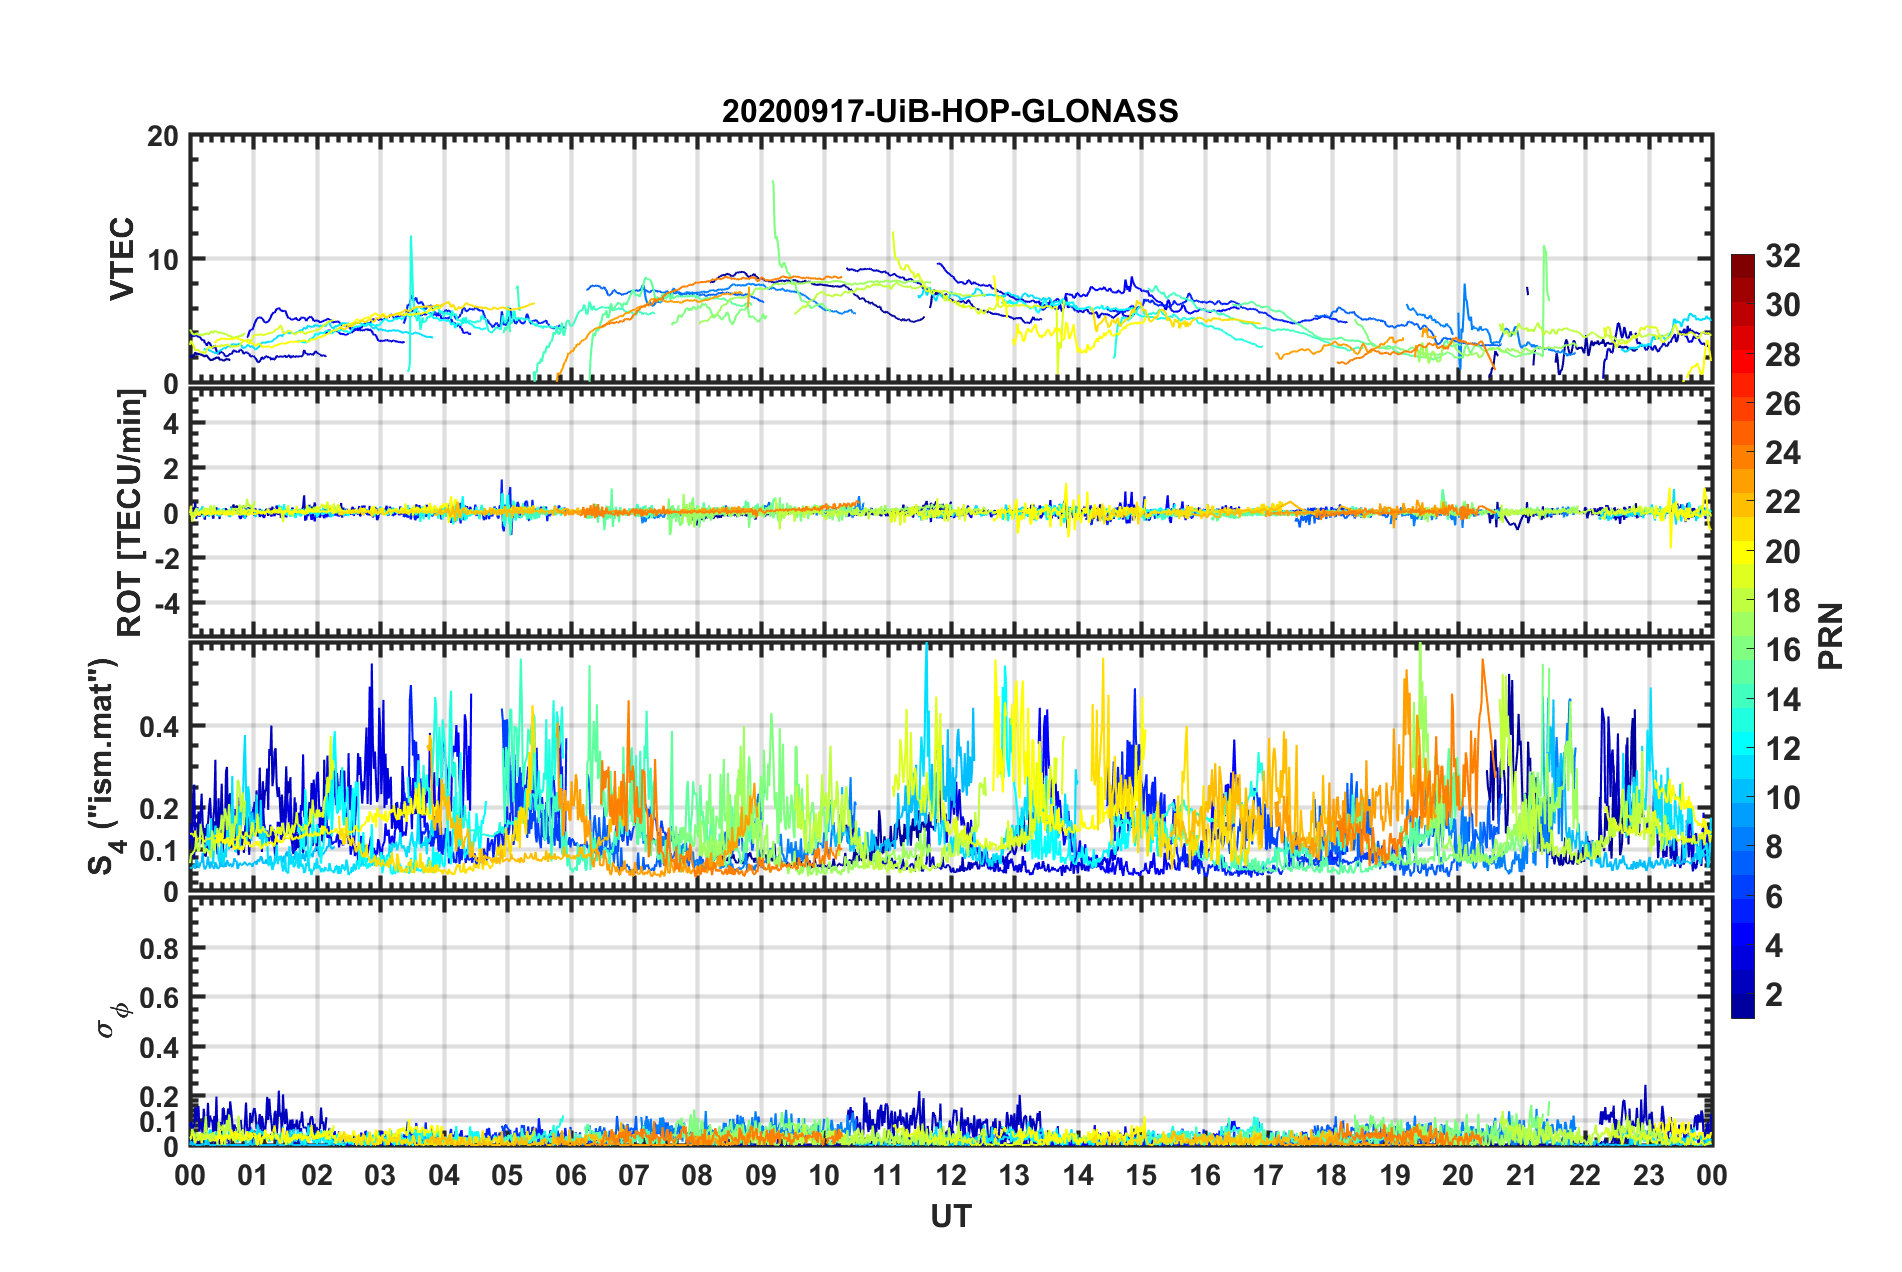Click colorbar tick label 14
The width and height of the screenshot is (1902, 1272).
1782,699
